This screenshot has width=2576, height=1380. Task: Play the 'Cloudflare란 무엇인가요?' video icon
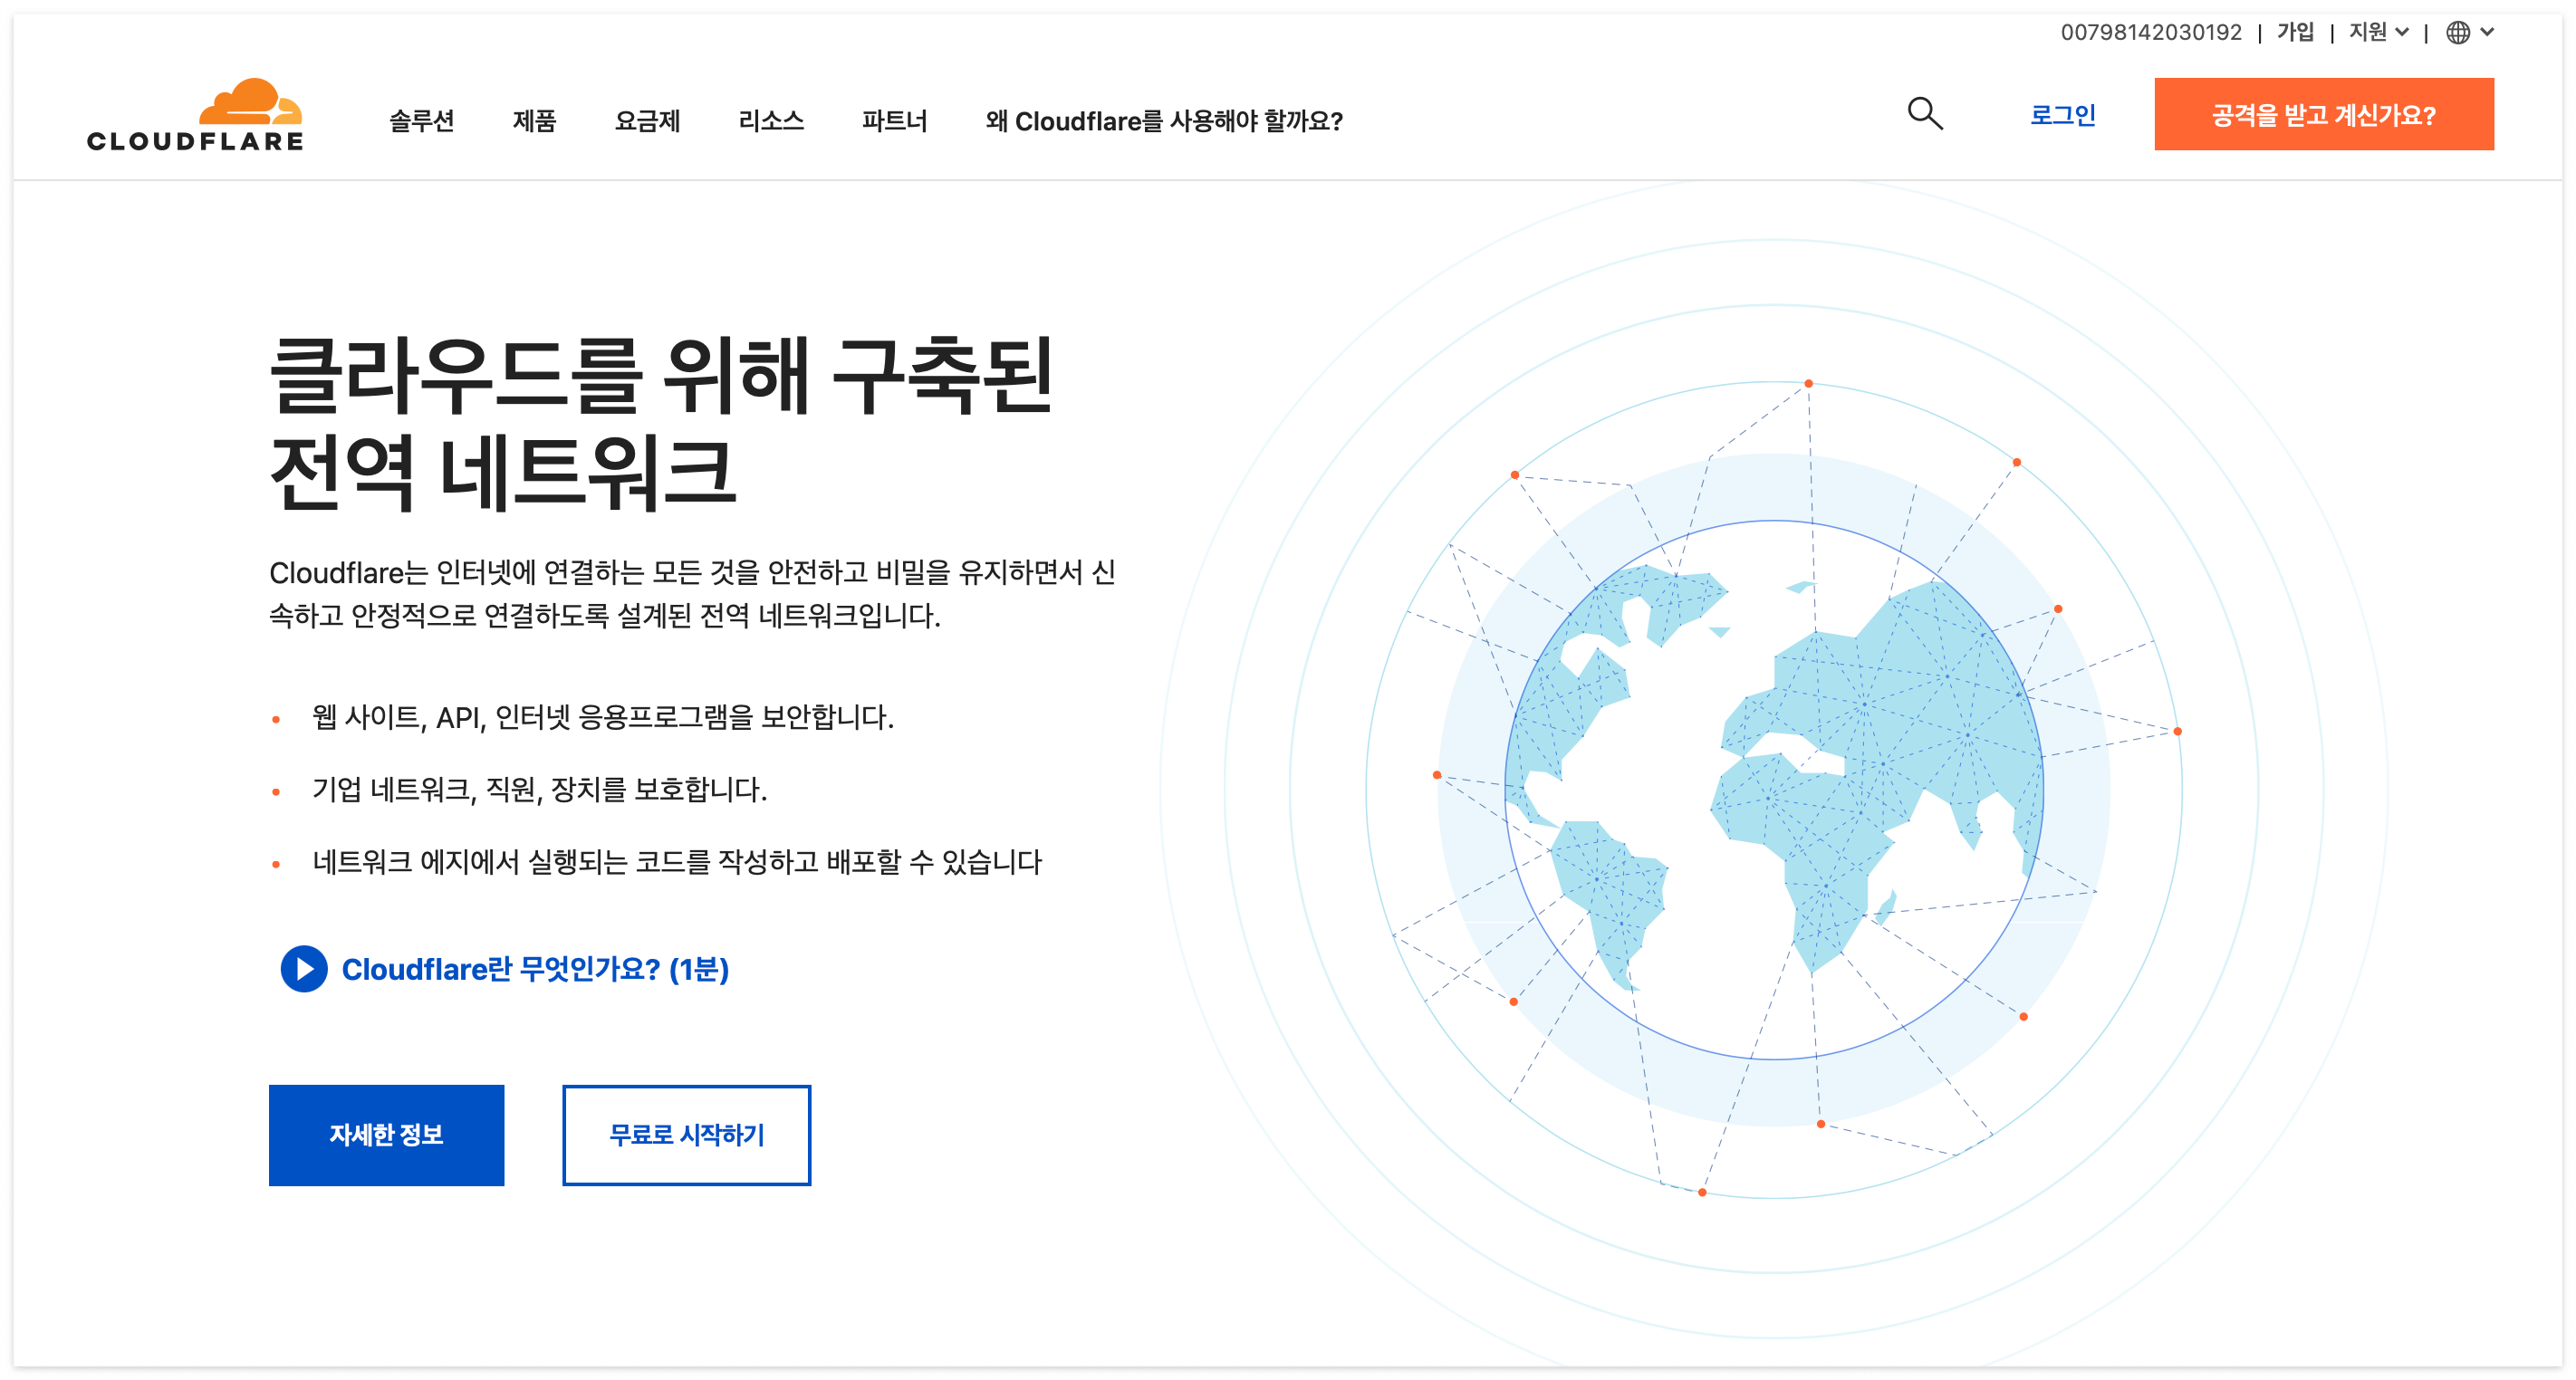coord(304,968)
